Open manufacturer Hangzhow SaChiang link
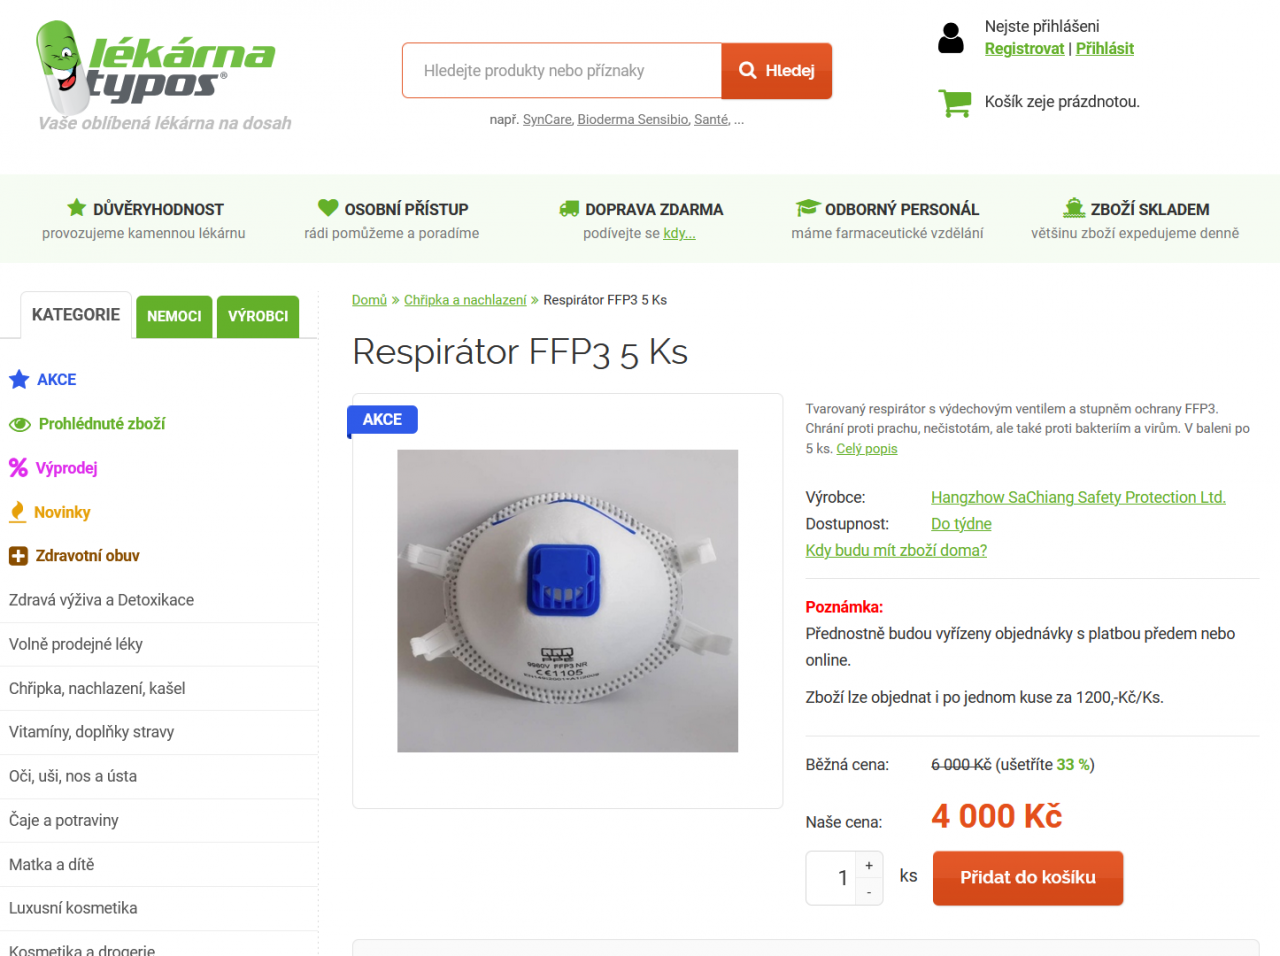 pyautogui.click(x=1078, y=498)
